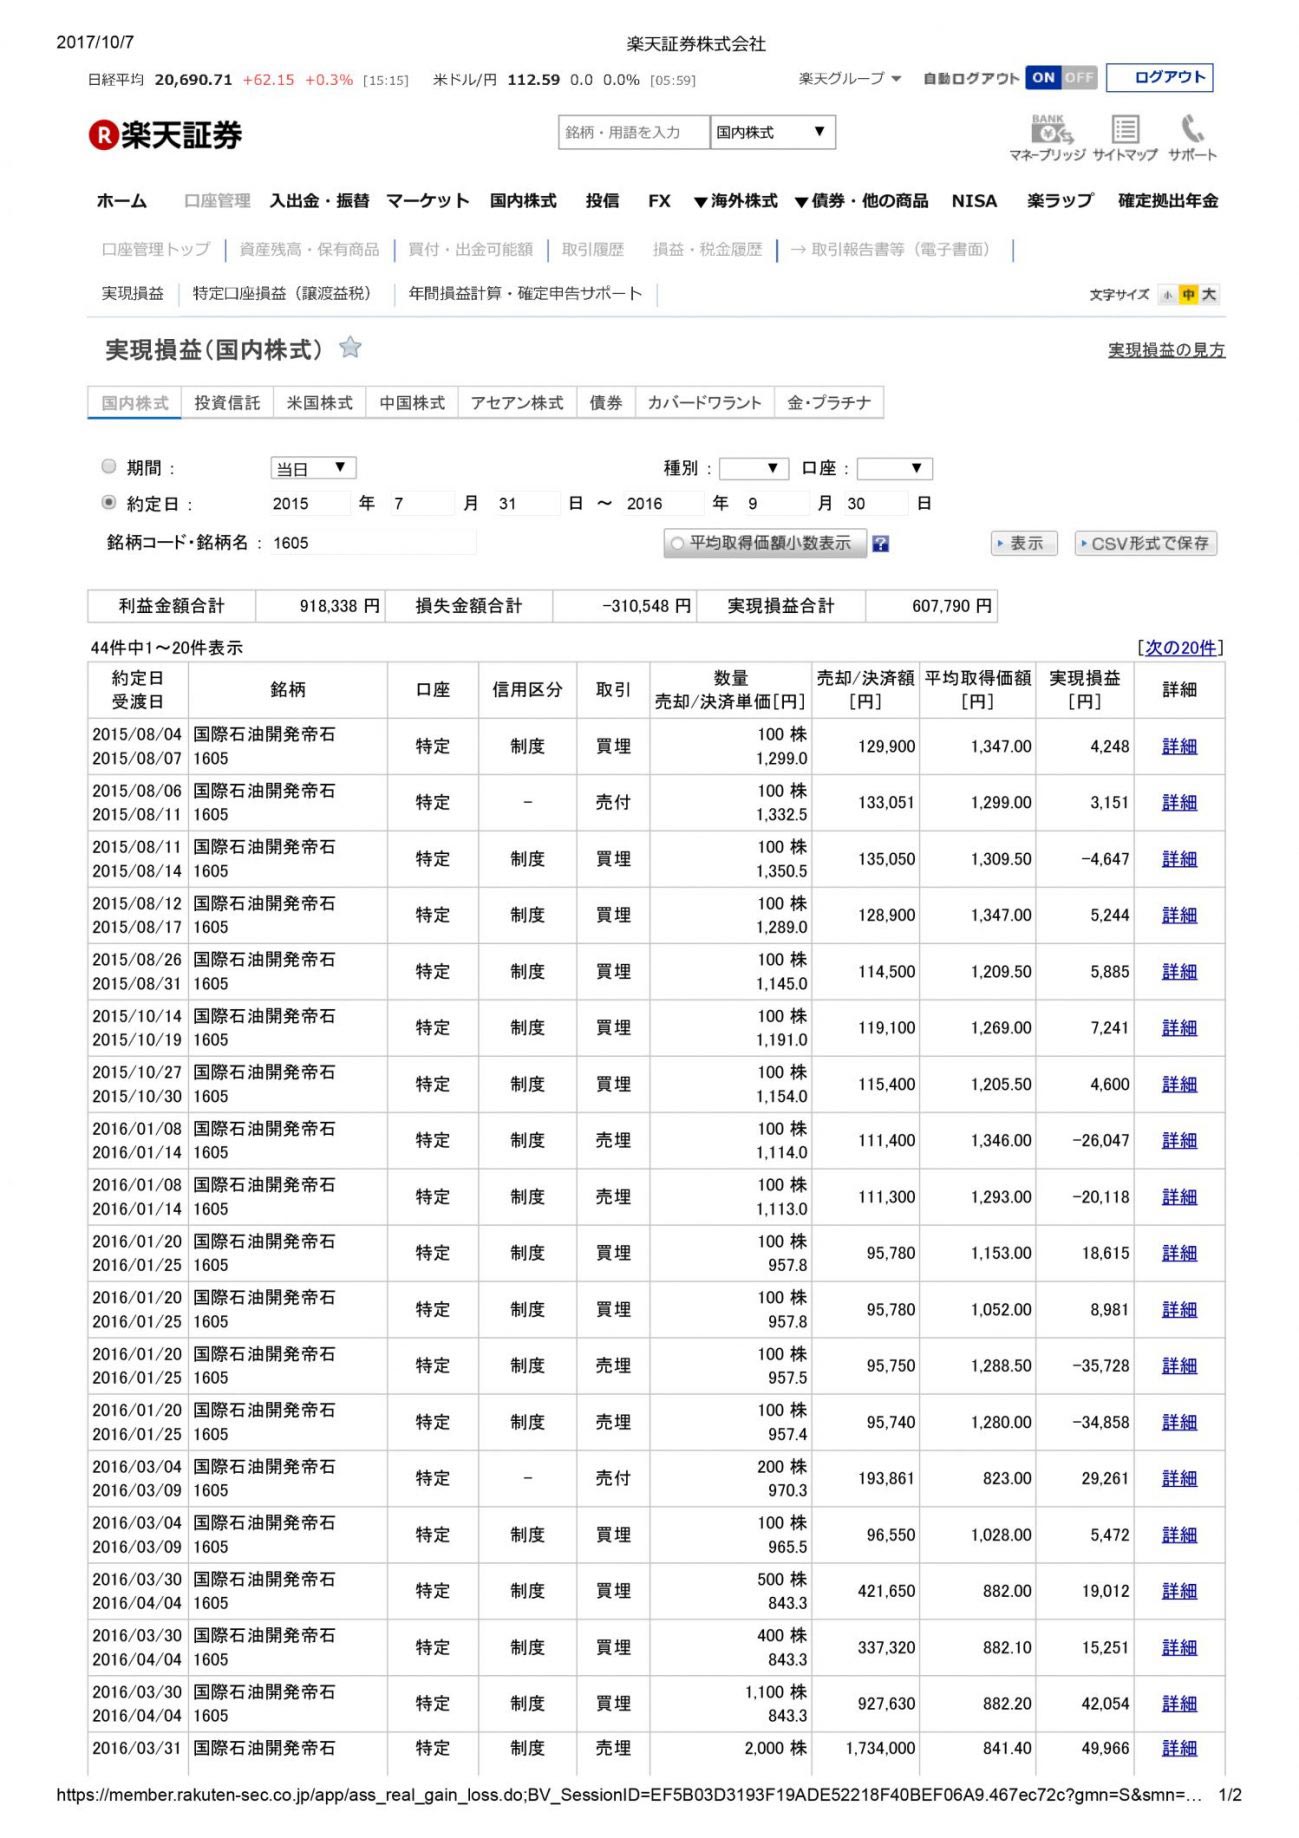
Task: Select the 約定日 radio button
Action: tap(109, 502)
